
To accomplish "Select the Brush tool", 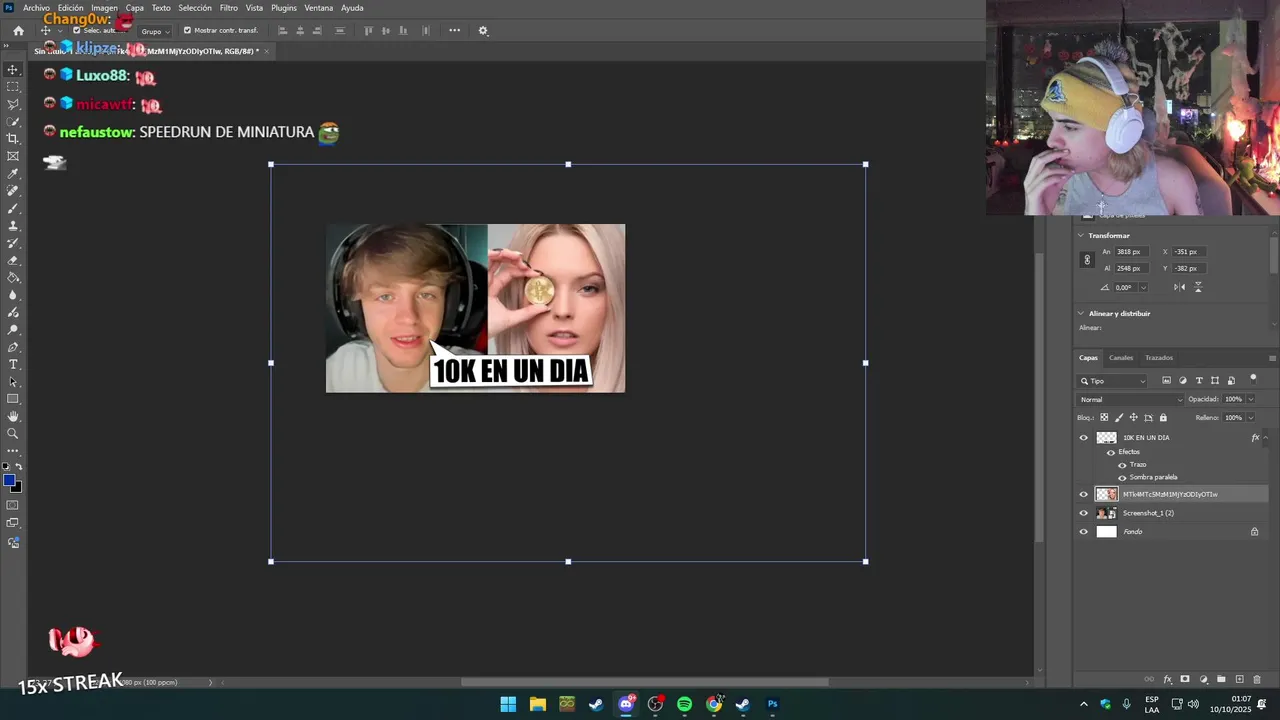I will click(13, 208).
